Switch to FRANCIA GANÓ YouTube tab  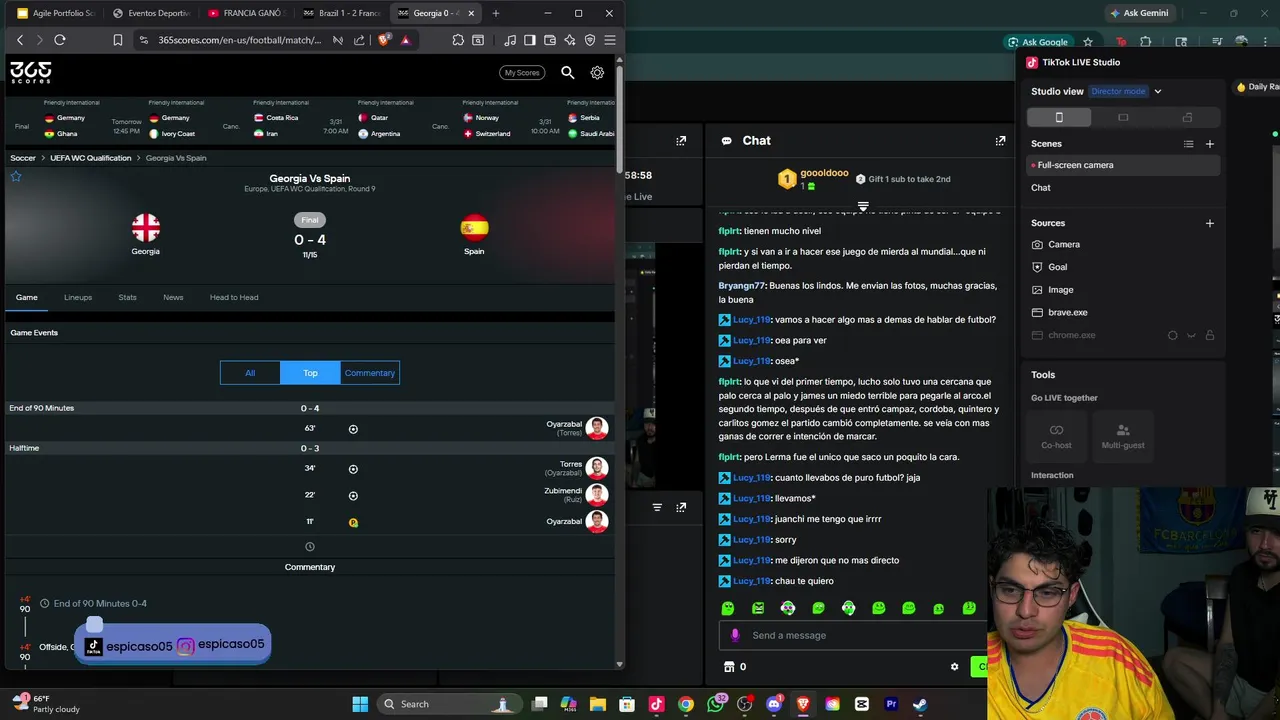[x=245, y=13]
